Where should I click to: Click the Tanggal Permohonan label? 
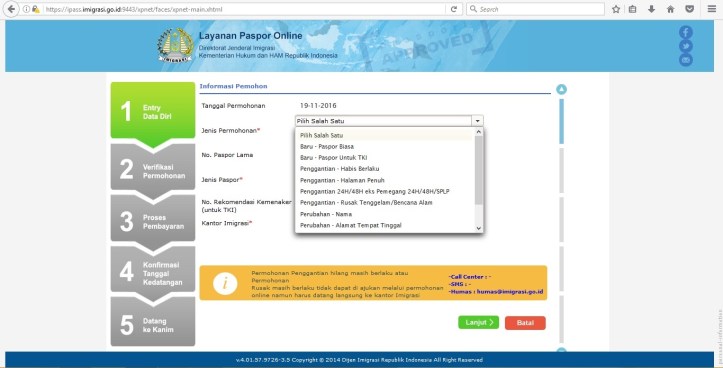coord(233,106)
